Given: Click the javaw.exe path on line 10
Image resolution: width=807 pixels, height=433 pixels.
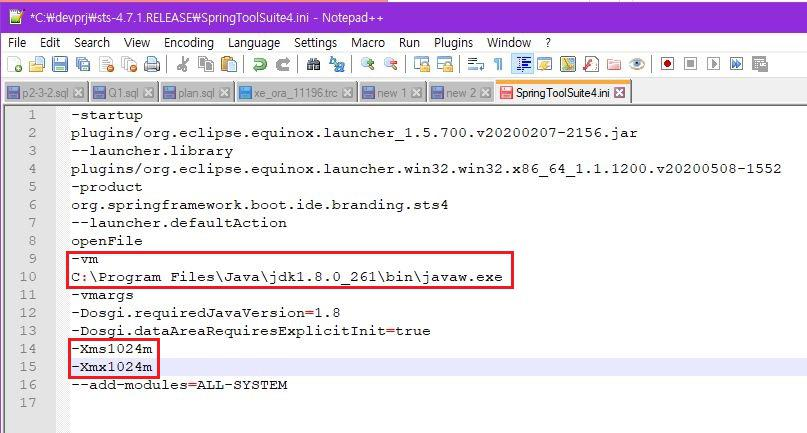Looking at the screenshot, I should pos(287,277).
